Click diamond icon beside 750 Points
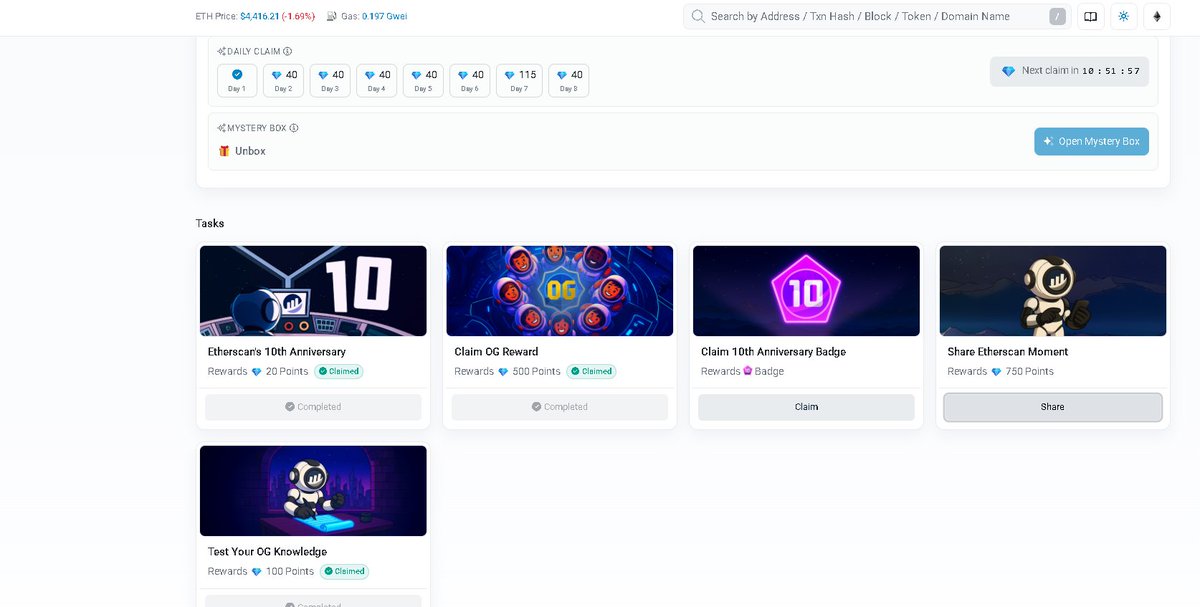Viewport: 1200px width, 607px height. tap(996, 372)
